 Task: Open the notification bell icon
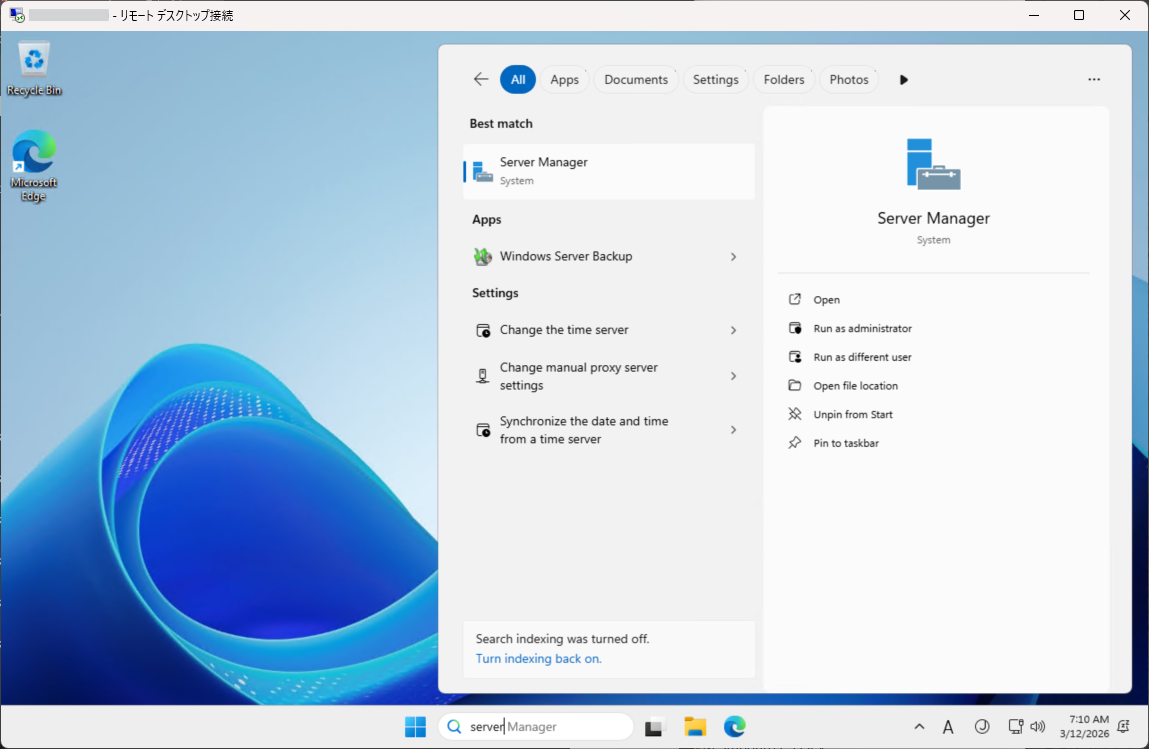coord(1123,727)
